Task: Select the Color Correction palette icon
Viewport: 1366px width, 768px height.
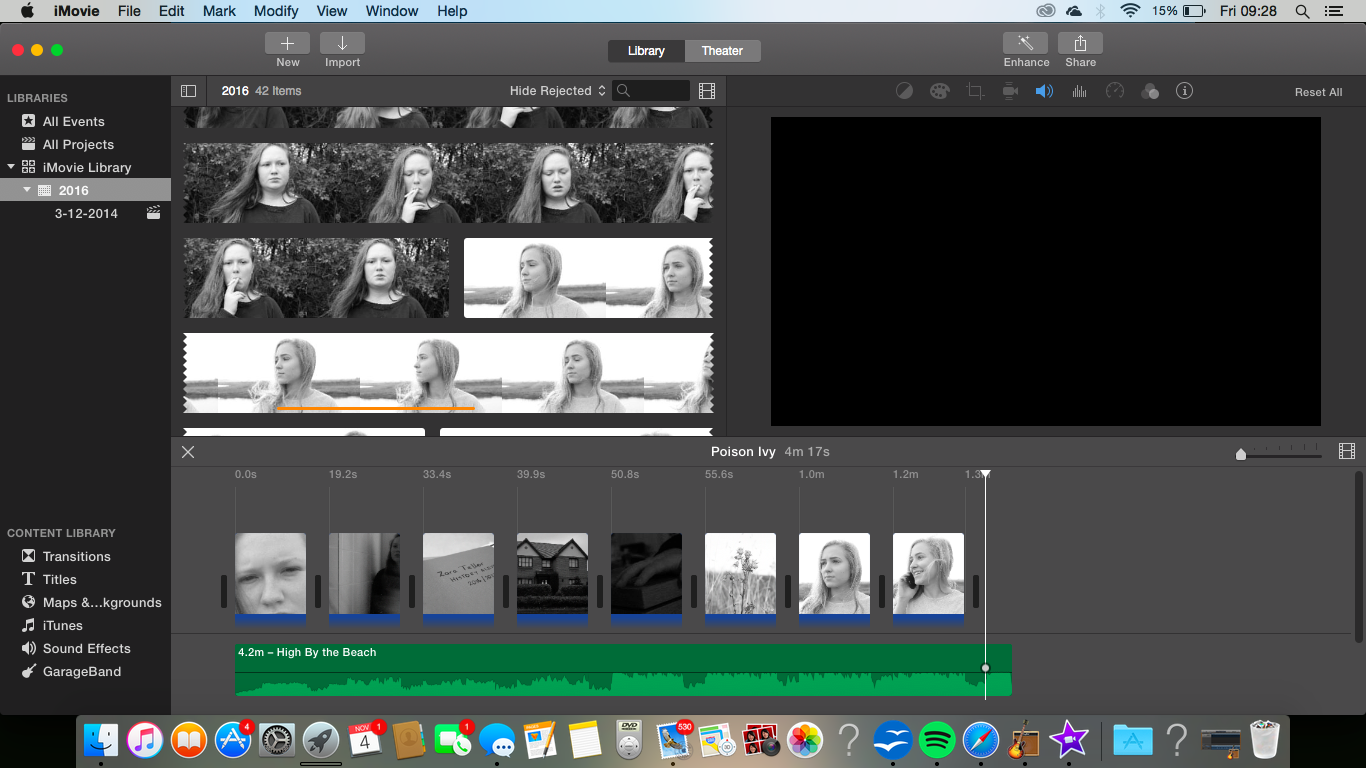Action: tap(939, 91)
